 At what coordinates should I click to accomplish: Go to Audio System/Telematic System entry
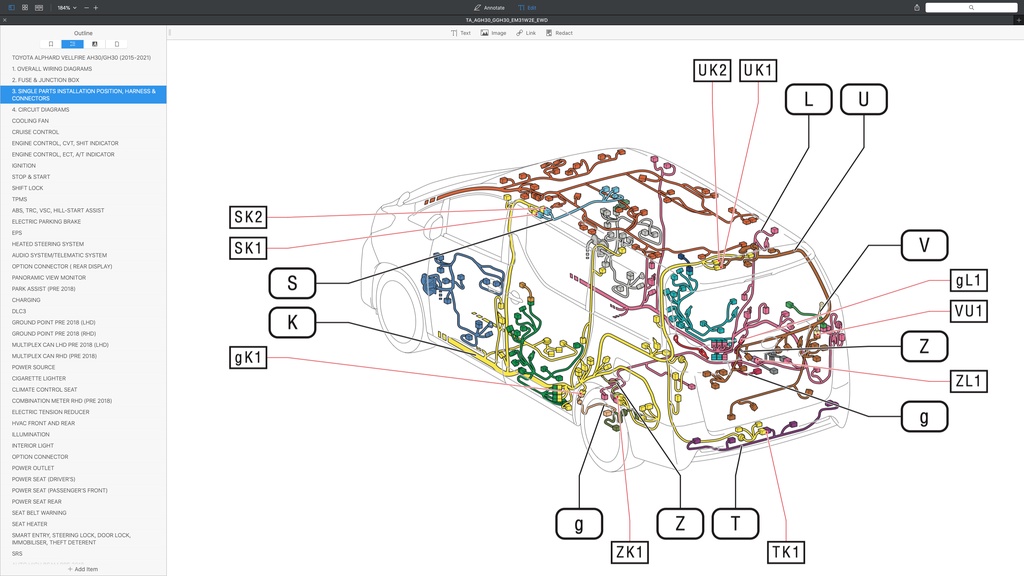pos(59,255)
